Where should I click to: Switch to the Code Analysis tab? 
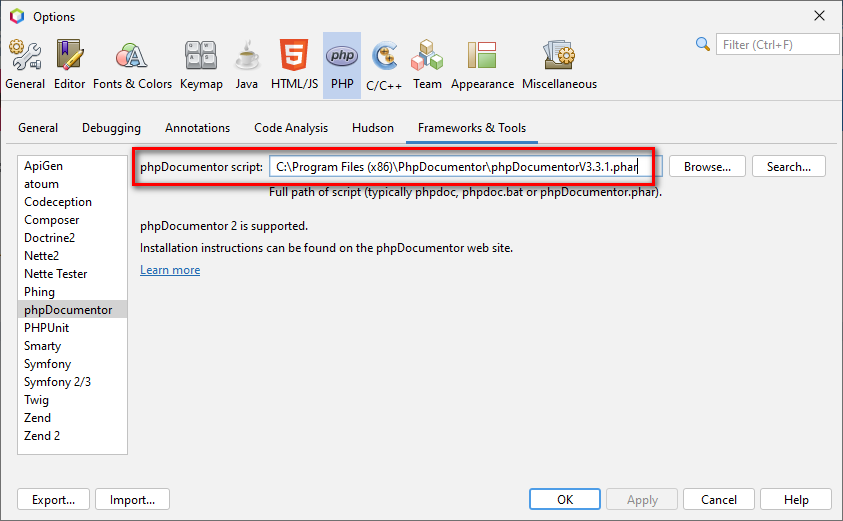(291, 128)
